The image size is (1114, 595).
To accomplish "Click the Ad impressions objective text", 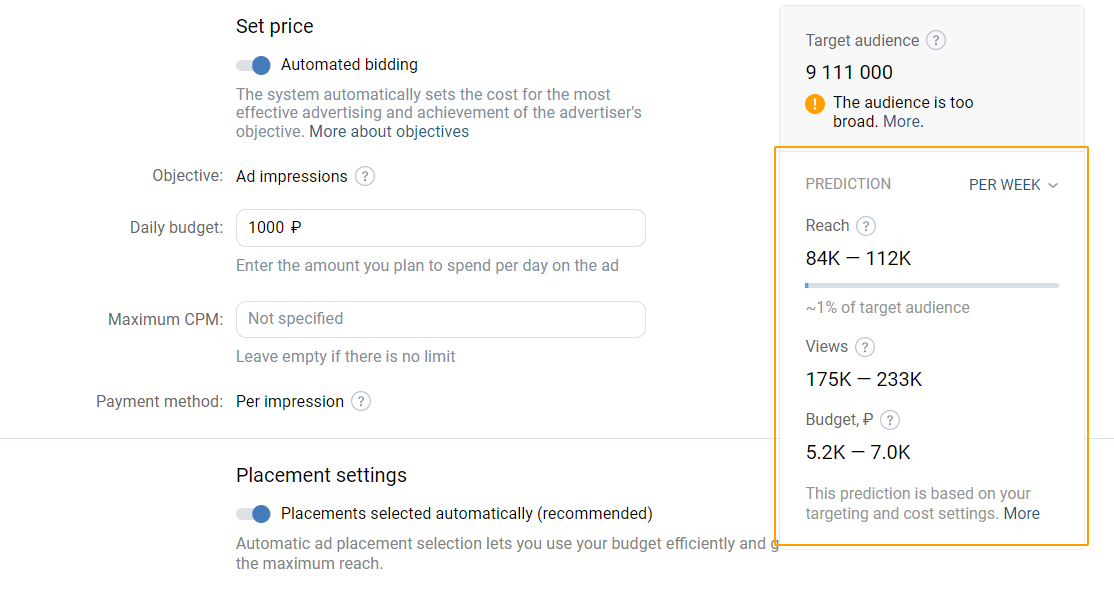I will pos(291,176).
